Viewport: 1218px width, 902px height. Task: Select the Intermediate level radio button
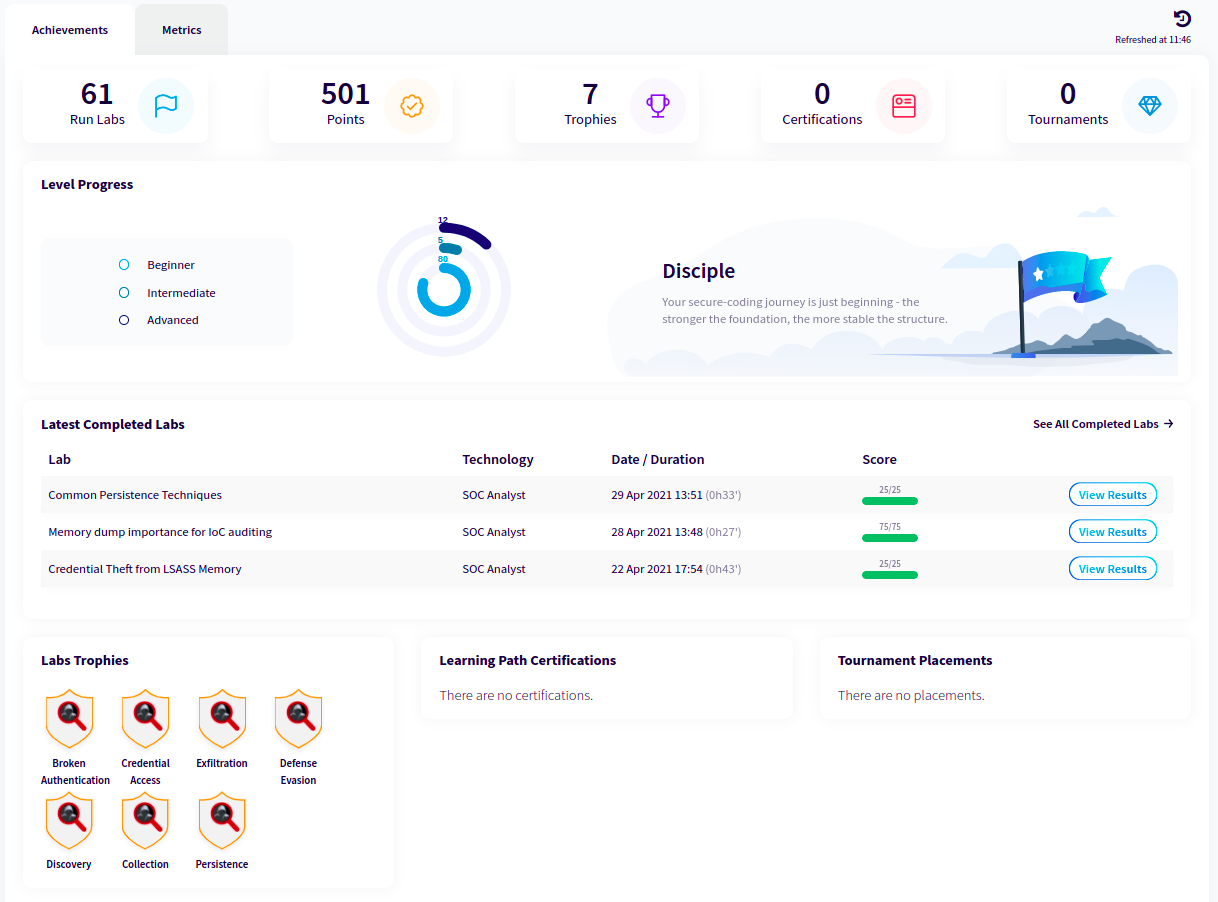click(123, 292)
